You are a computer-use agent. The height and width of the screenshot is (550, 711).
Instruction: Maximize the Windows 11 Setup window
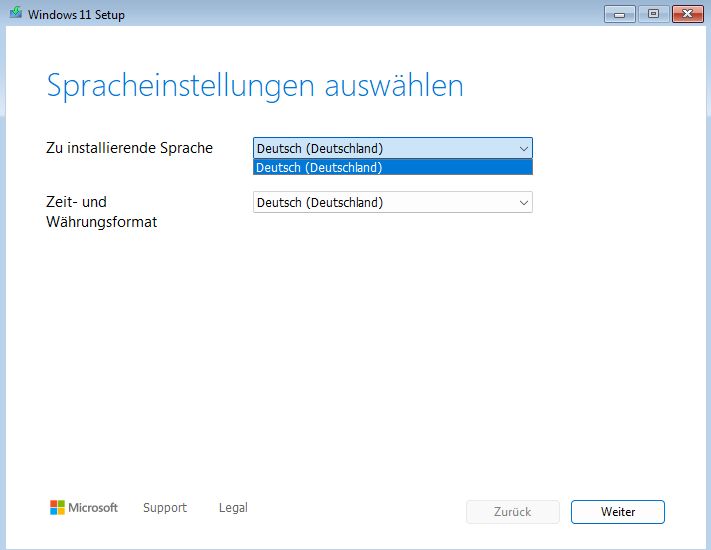(653, 15)
